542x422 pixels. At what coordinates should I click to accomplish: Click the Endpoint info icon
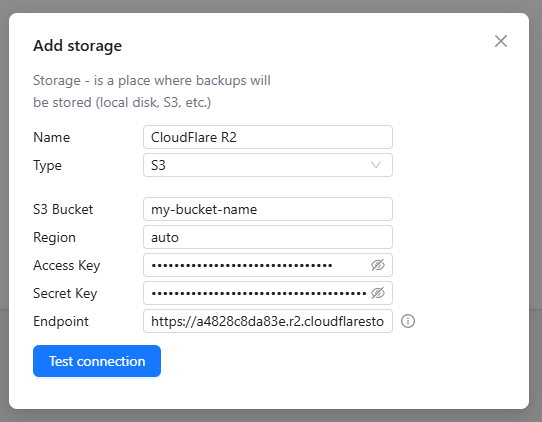tap(408, 321)
